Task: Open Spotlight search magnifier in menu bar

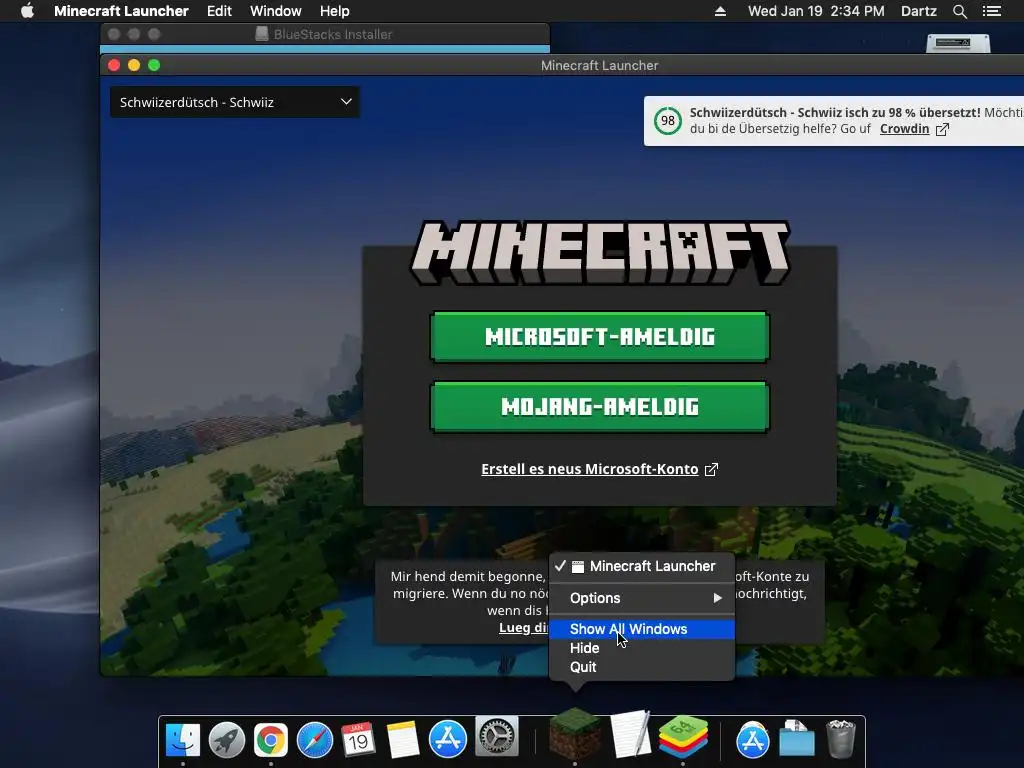Action: [x=959, y=11]
